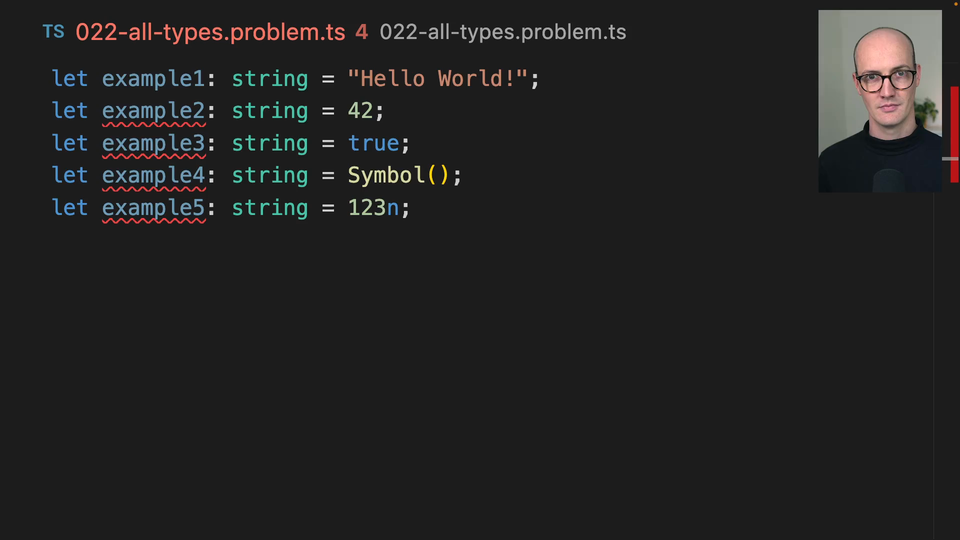Select the red 022-all-types.problem.ts editor tab
960x540 pixels.
pos(210,32)
